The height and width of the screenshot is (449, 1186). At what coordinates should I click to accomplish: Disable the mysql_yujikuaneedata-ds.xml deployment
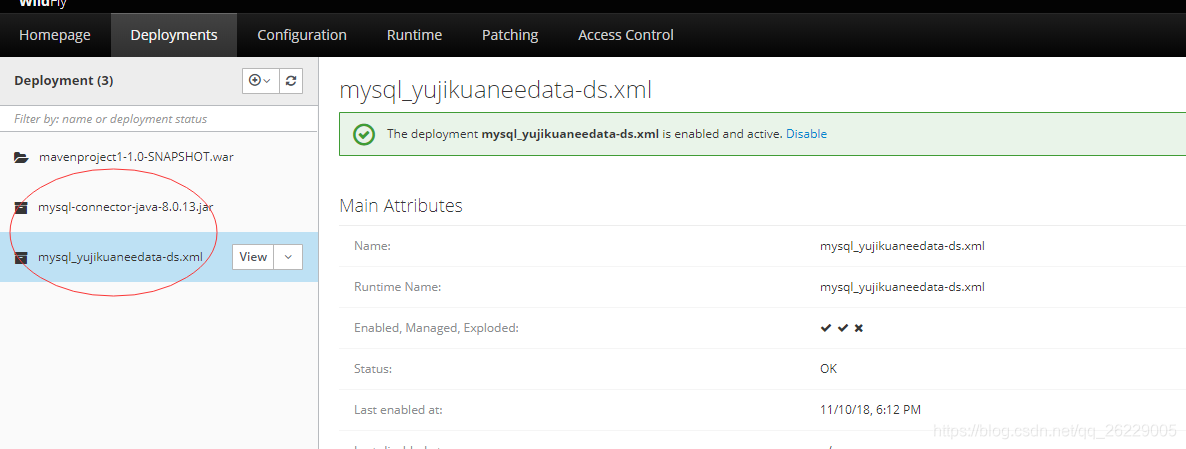point(806,134)
